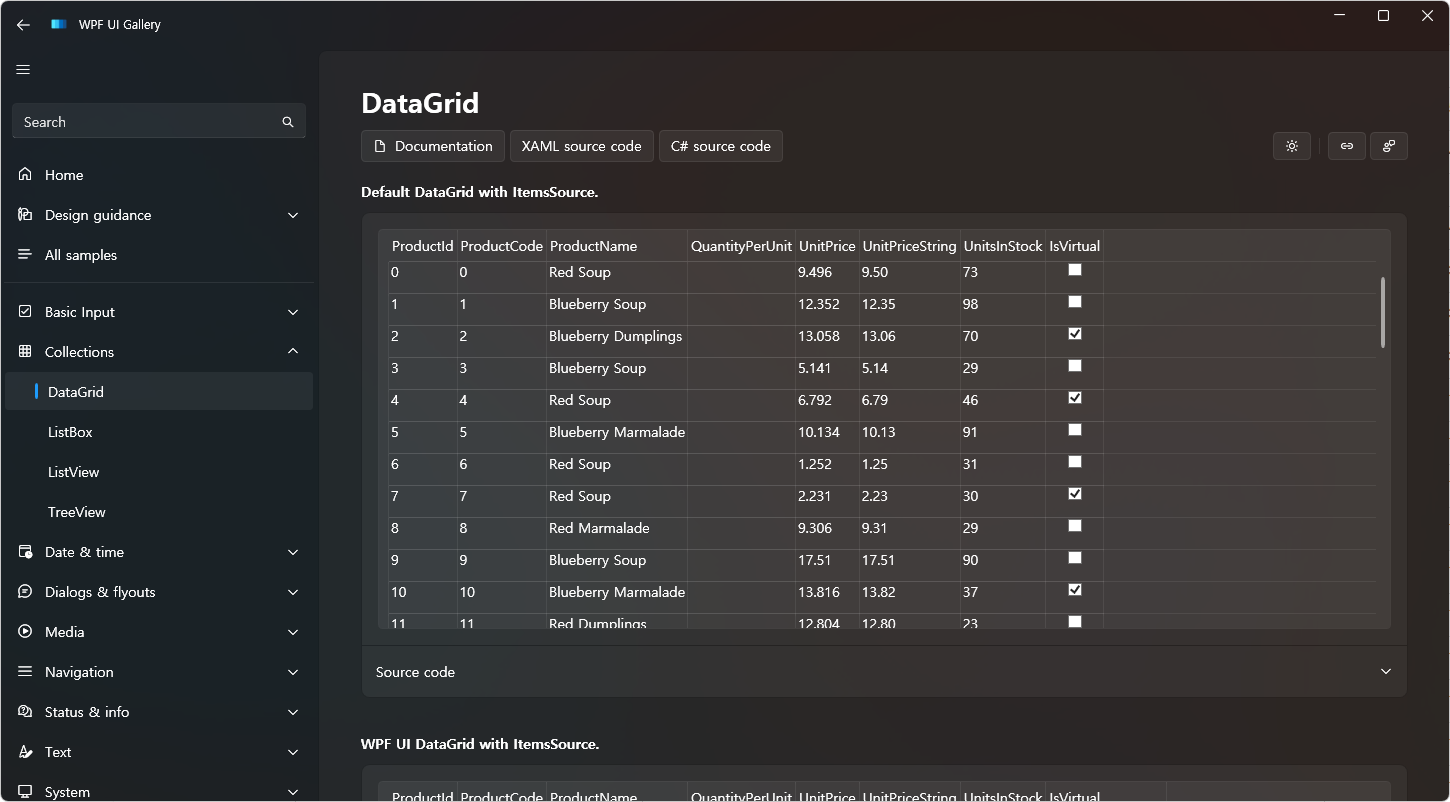Select DataGrid in the sidebar
Screen dimensions: 1450x802
pyautogui.click(x=159, y=392)
